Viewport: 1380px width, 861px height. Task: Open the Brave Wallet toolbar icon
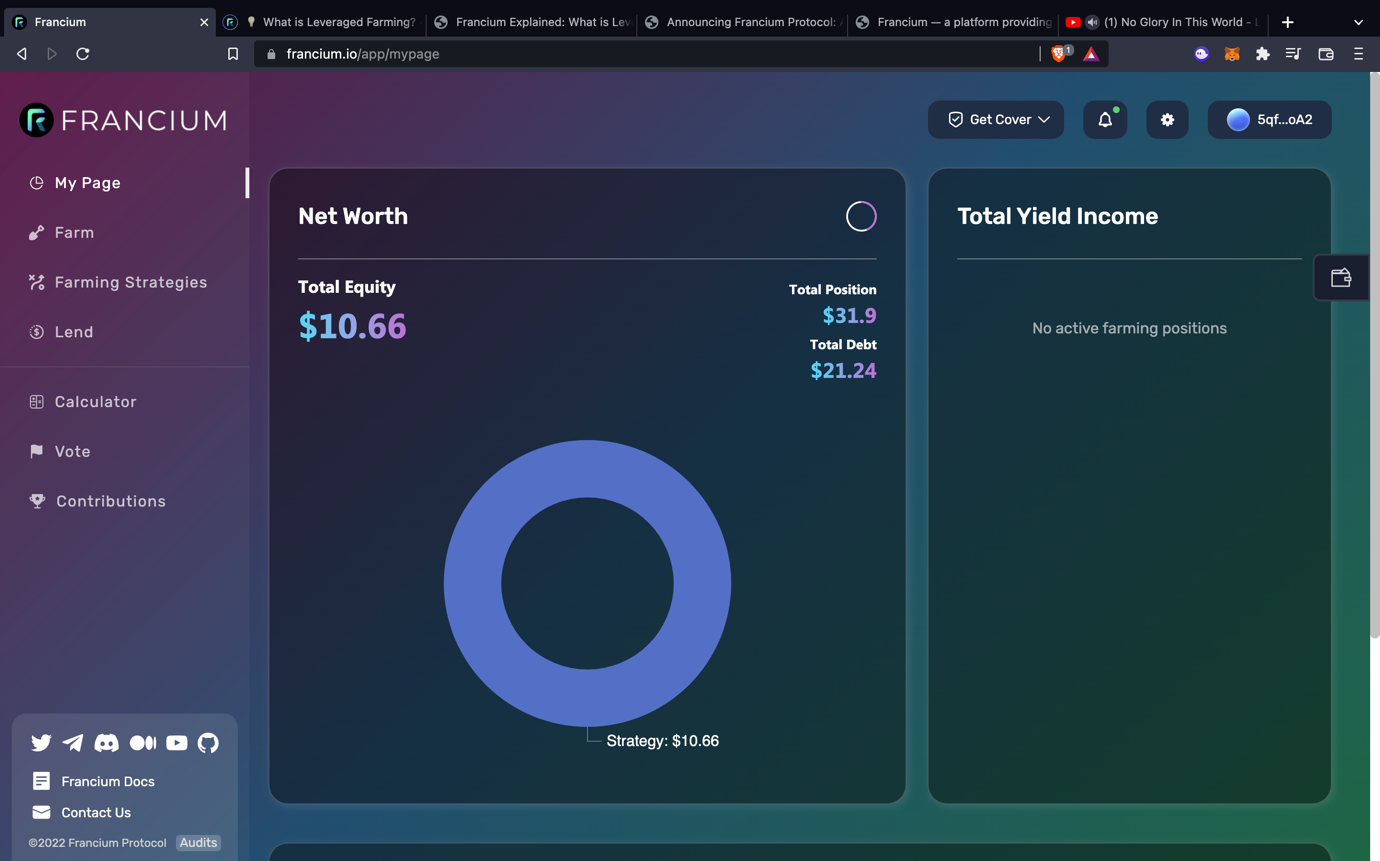[1326, 54]
